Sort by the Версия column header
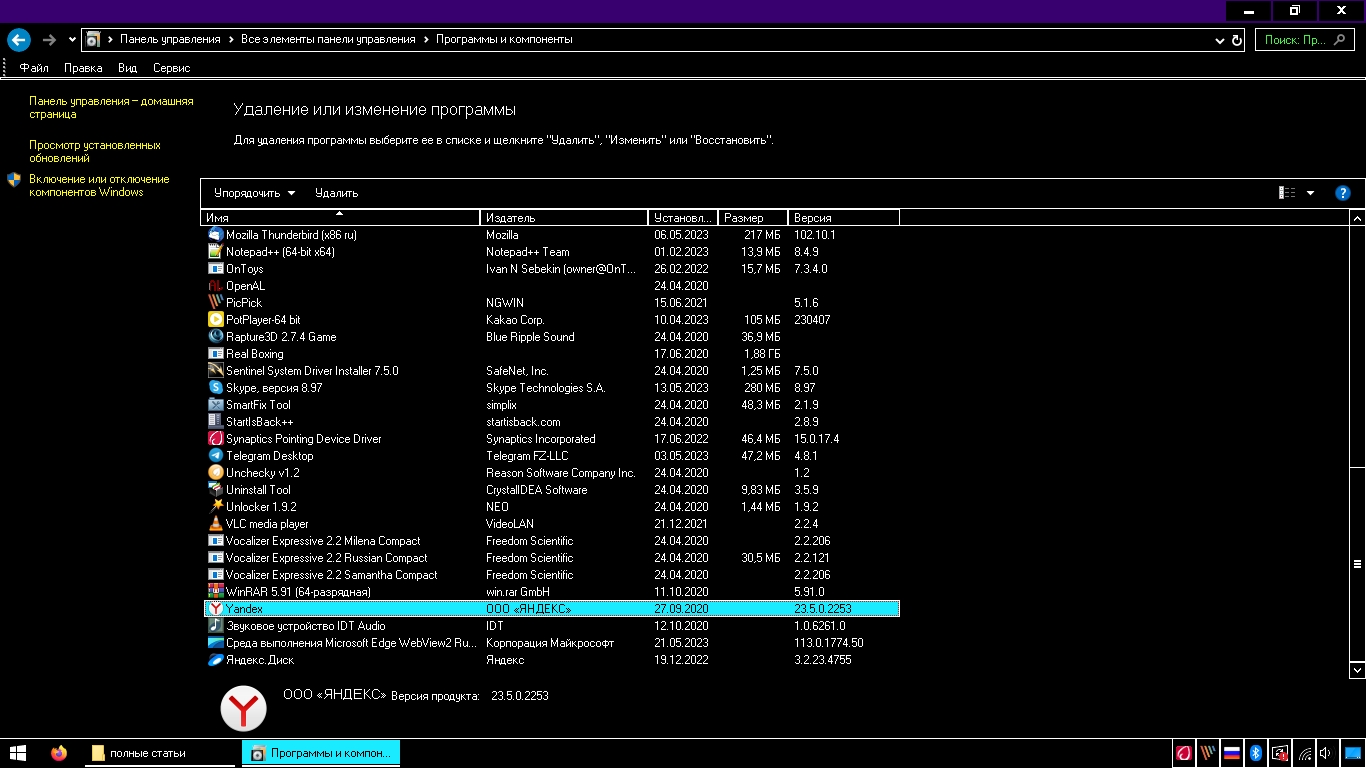1366x768 pixels. pos(844,217)
